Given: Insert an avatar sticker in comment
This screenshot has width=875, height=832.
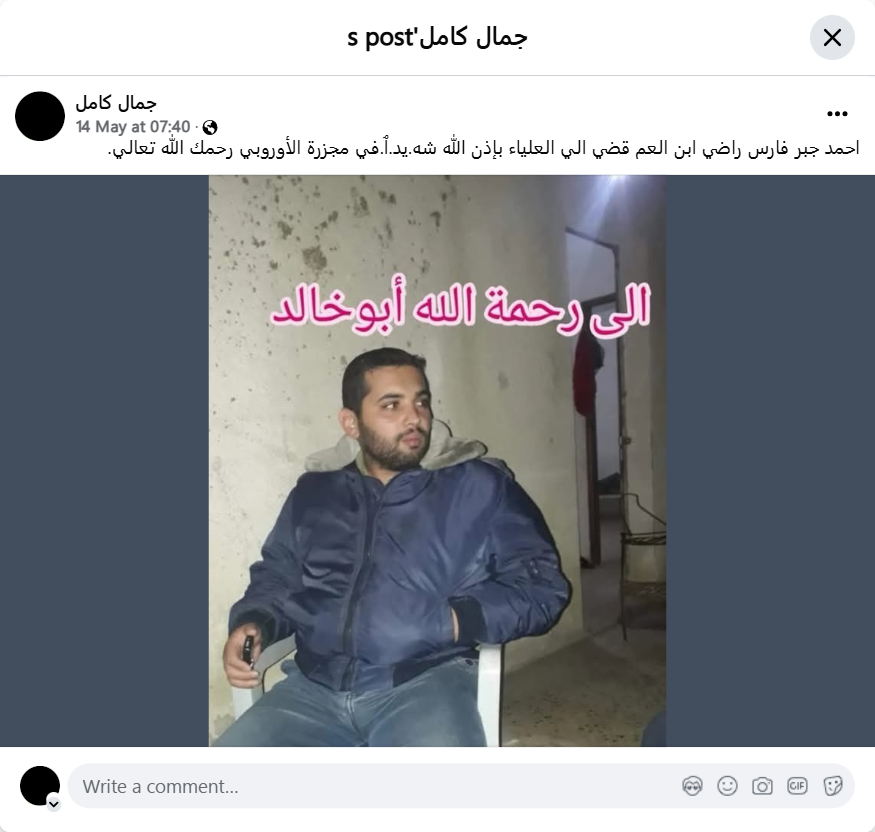Looking at the screenshot, I should point(692,786).
